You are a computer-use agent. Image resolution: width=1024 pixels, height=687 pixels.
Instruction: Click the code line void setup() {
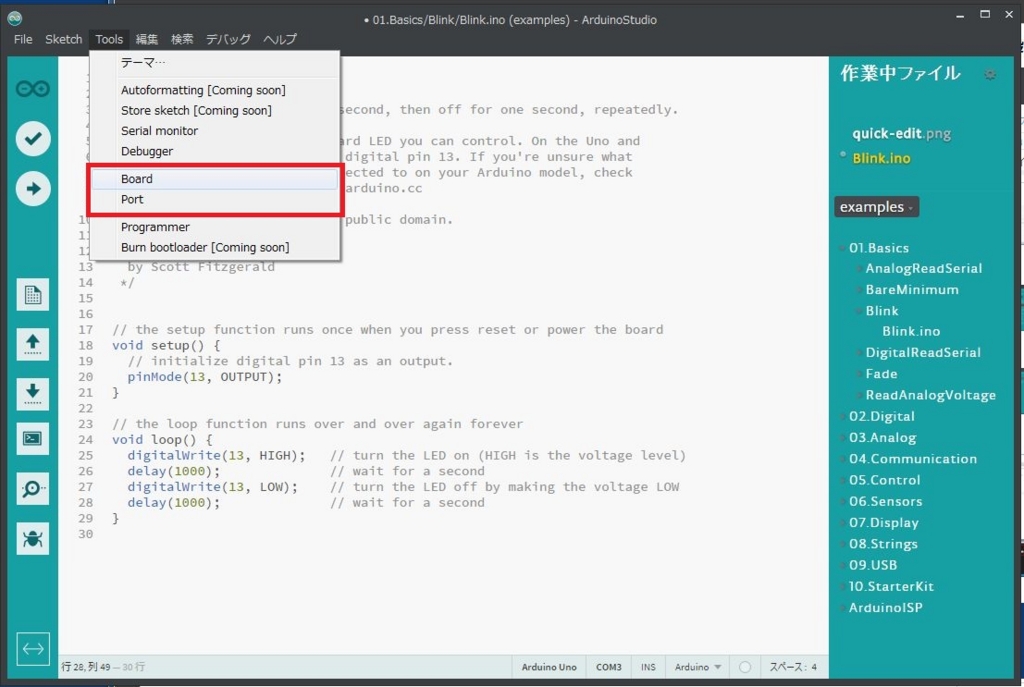click(x=166, y=345)
